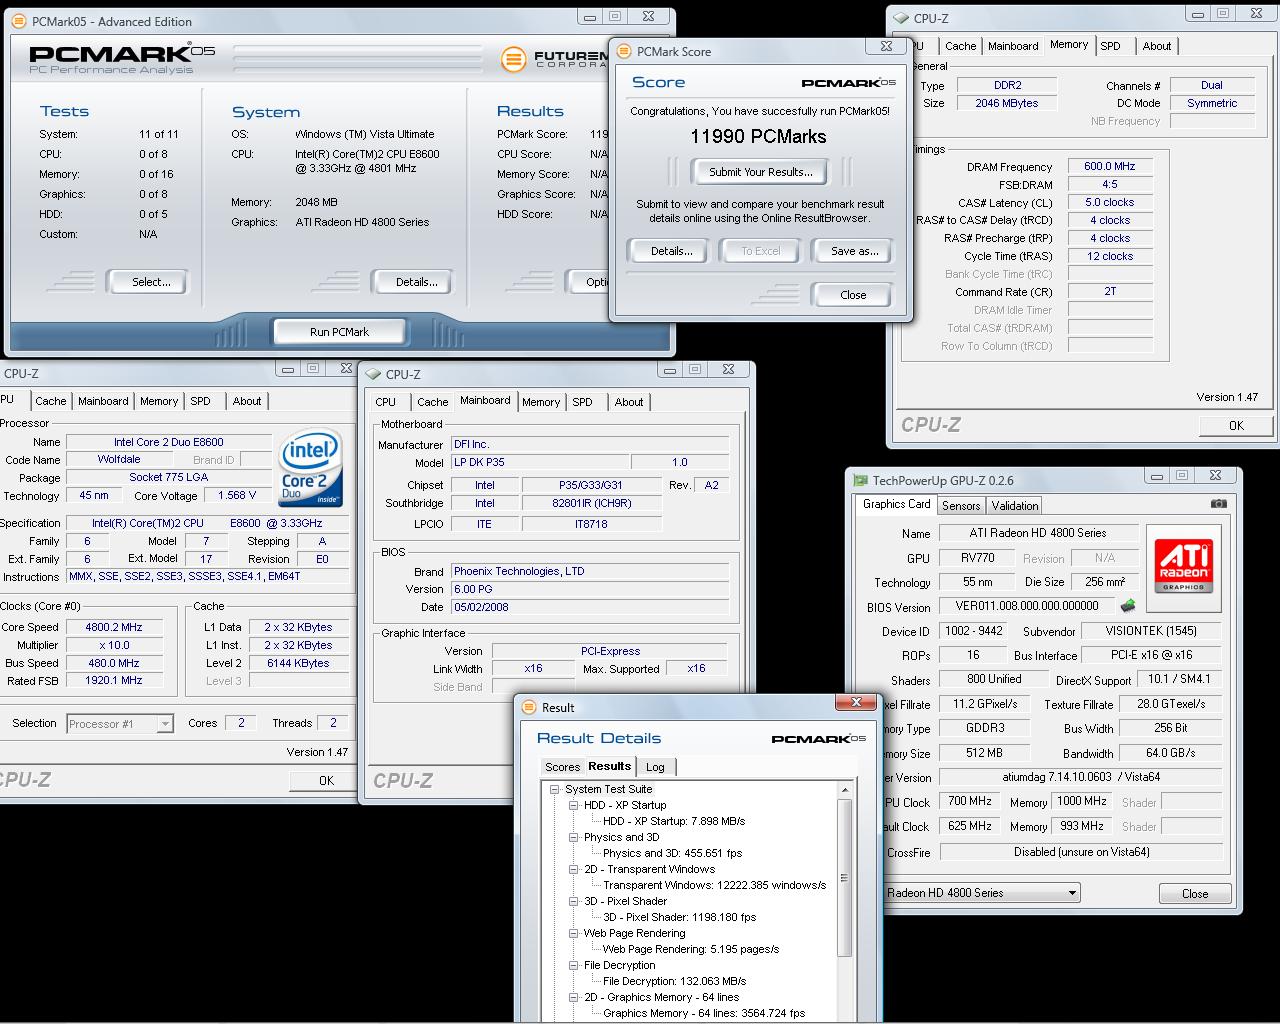Viewport: 1280px width, 1024px height.
Task: Select the 'File Decryption: 132.063 MB/s' result row
Action: tap(674, 981)
